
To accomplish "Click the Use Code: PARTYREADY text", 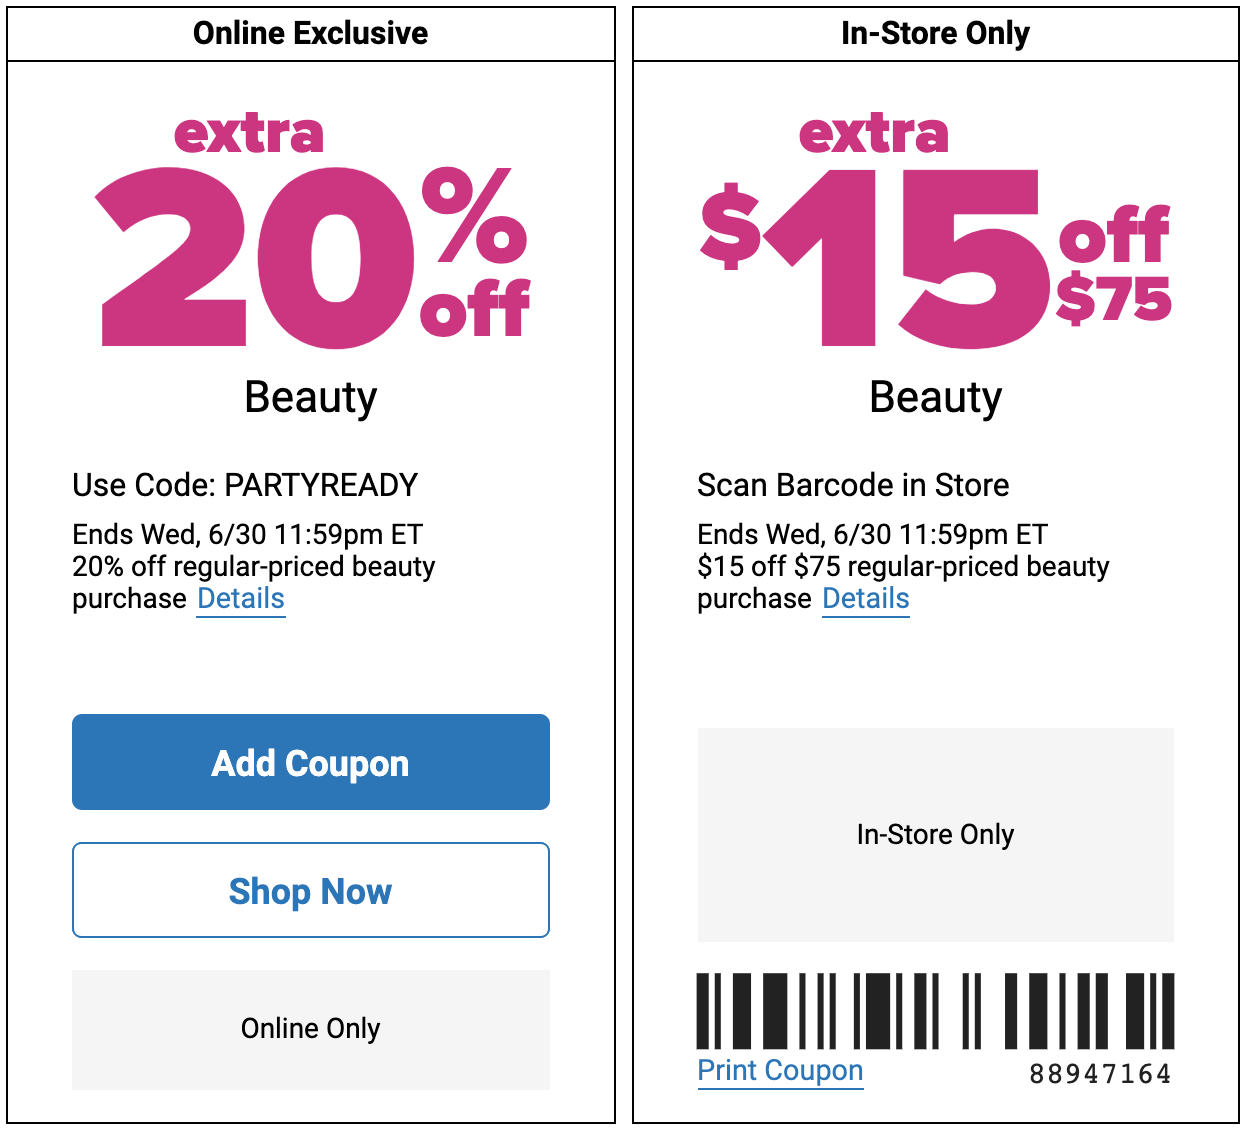I will pos(245,485).
